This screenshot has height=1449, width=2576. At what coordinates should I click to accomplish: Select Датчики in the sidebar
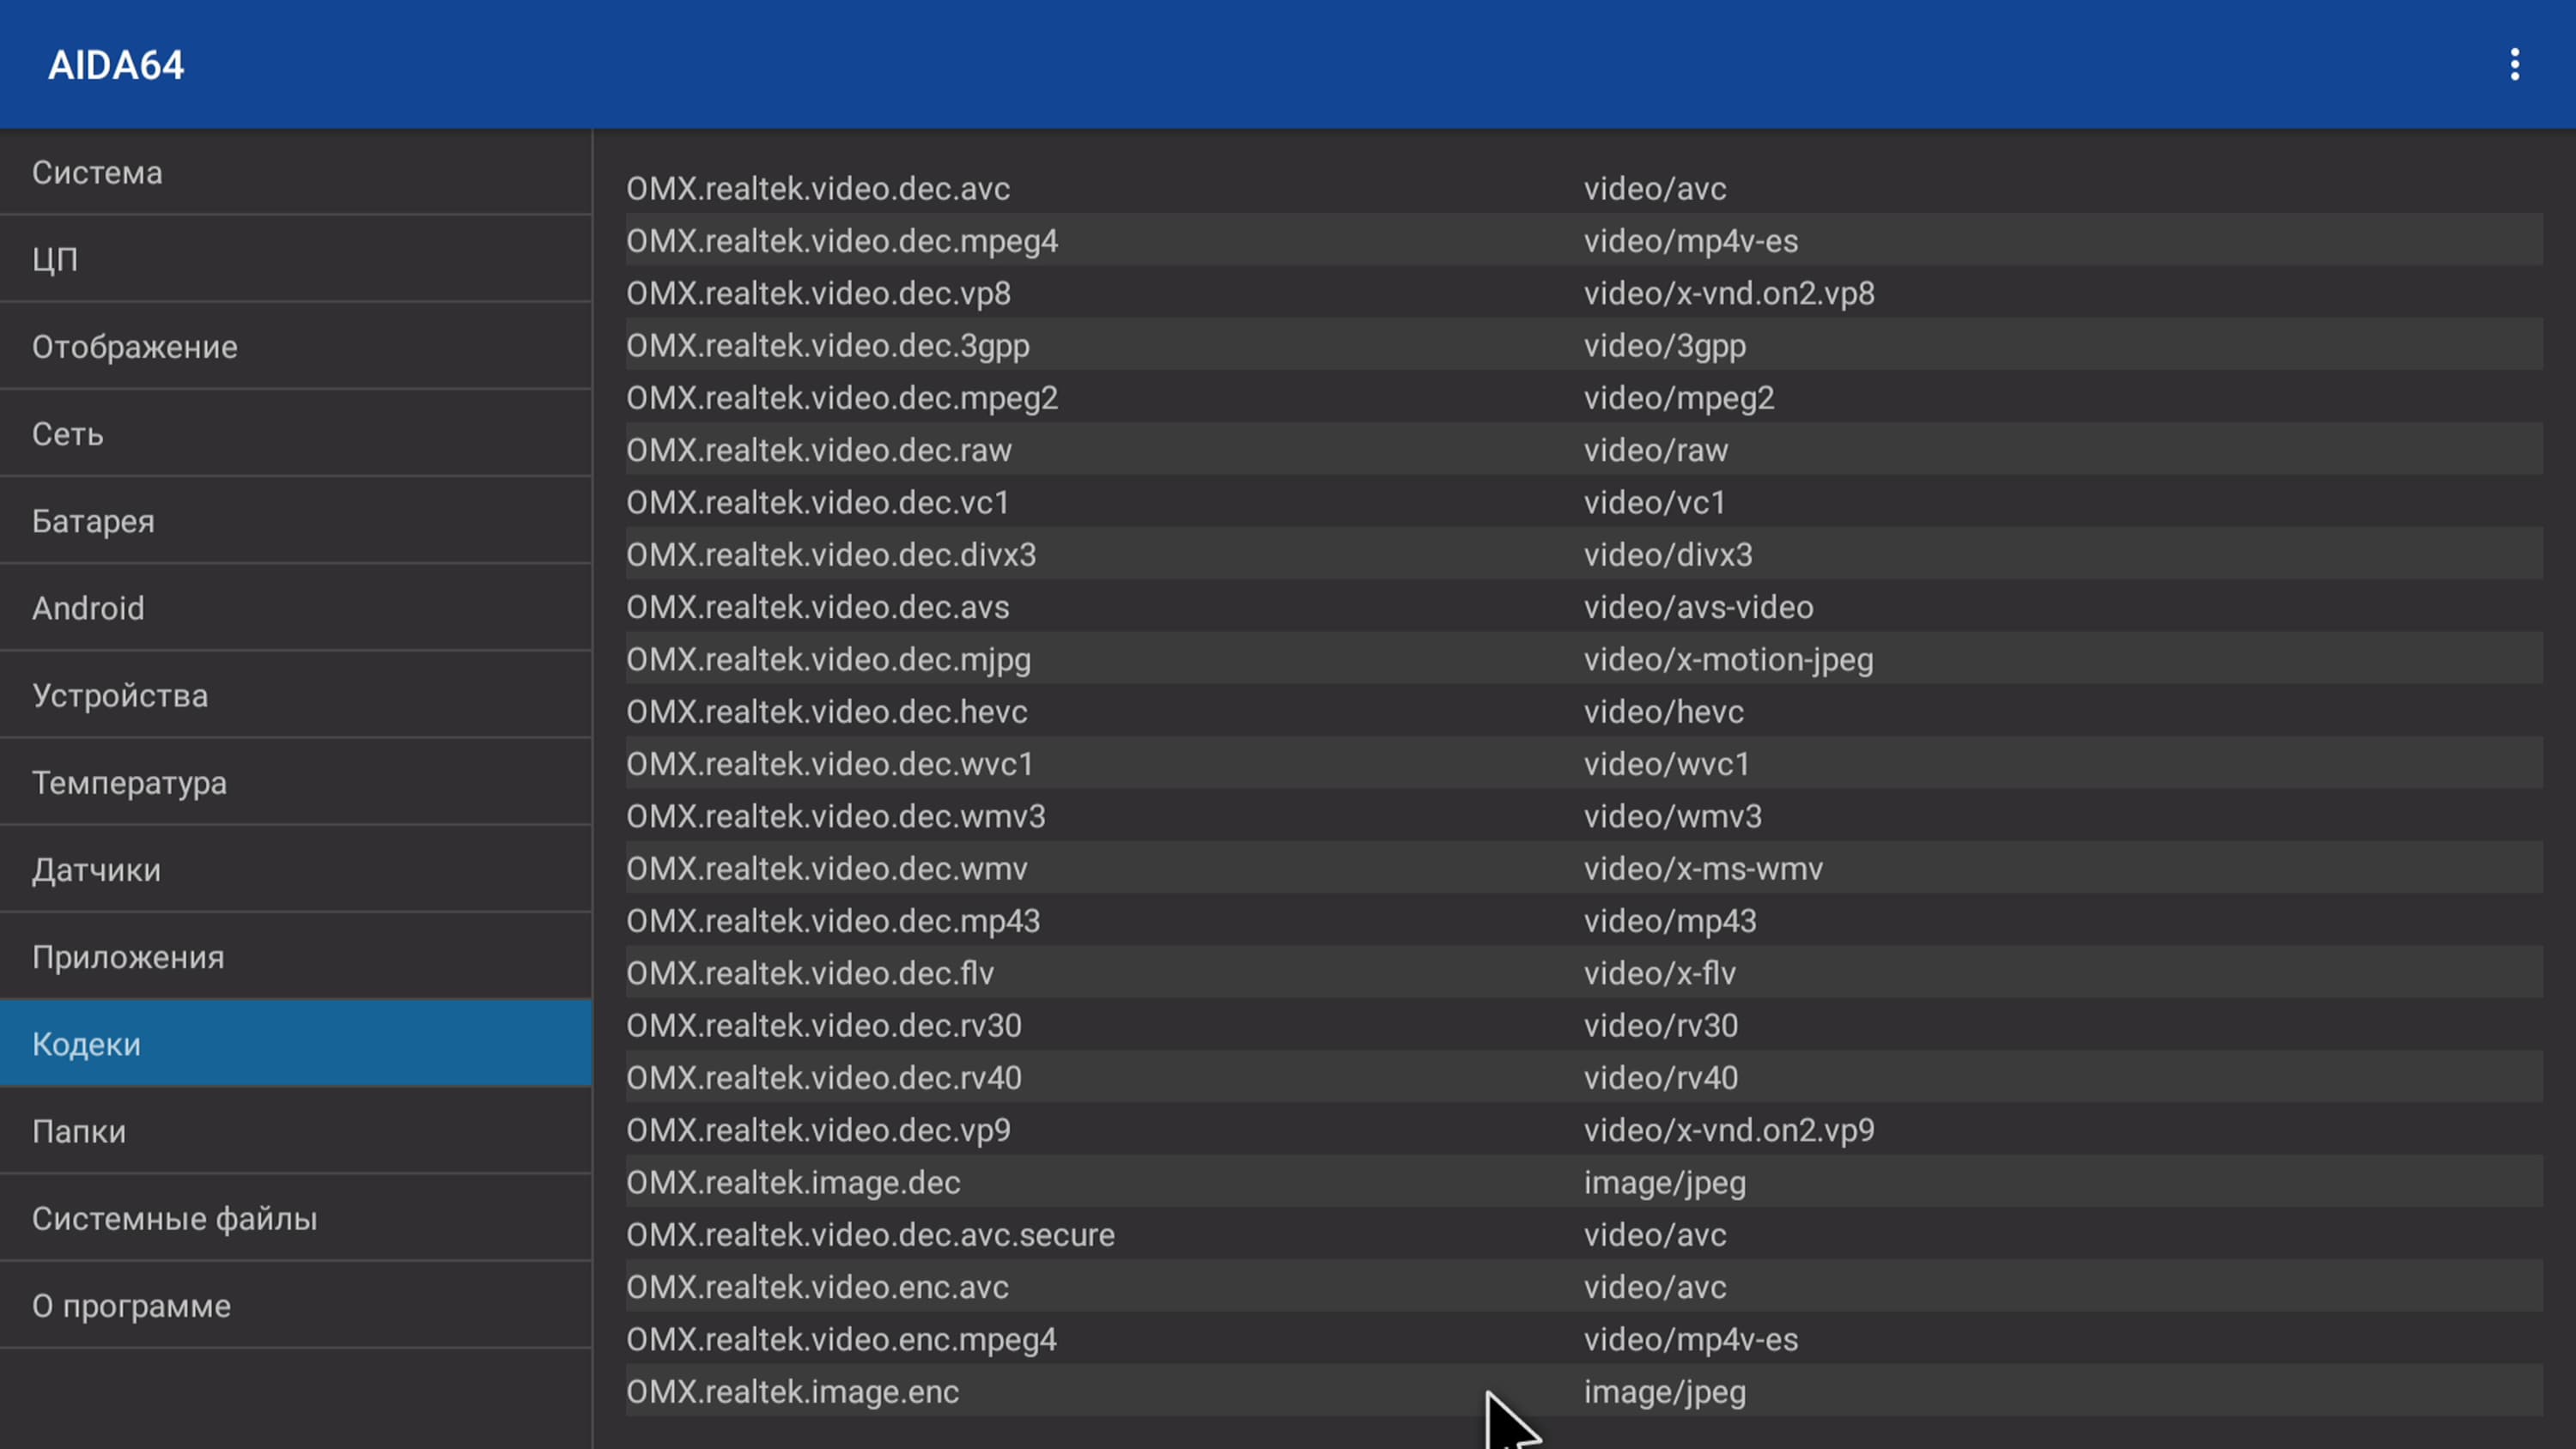tap(296, 869)
